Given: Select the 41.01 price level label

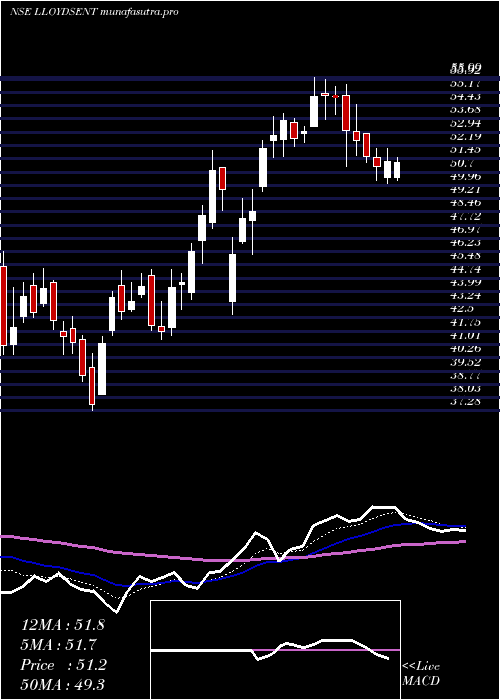Looking at the screenshot, I should coord(465,335).
